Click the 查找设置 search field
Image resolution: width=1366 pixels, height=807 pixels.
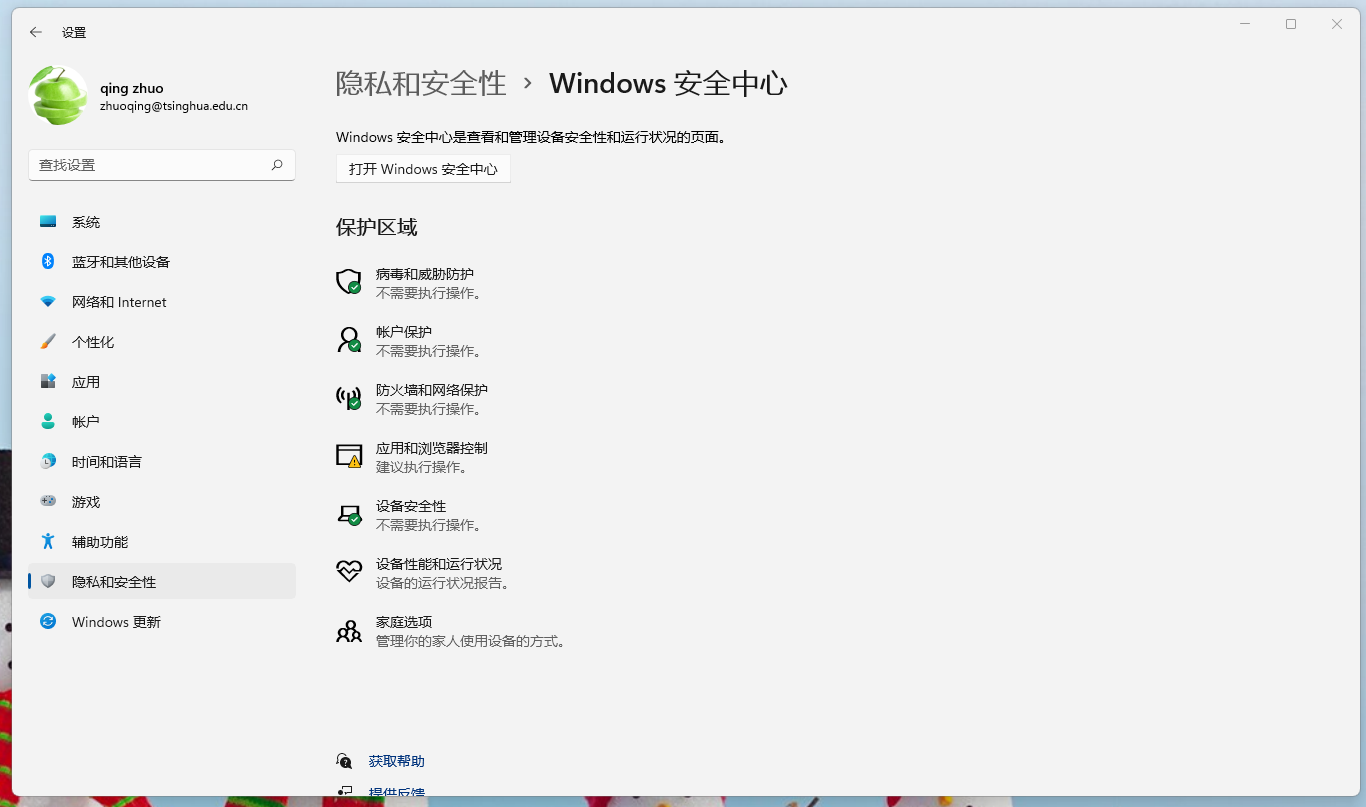162,165
